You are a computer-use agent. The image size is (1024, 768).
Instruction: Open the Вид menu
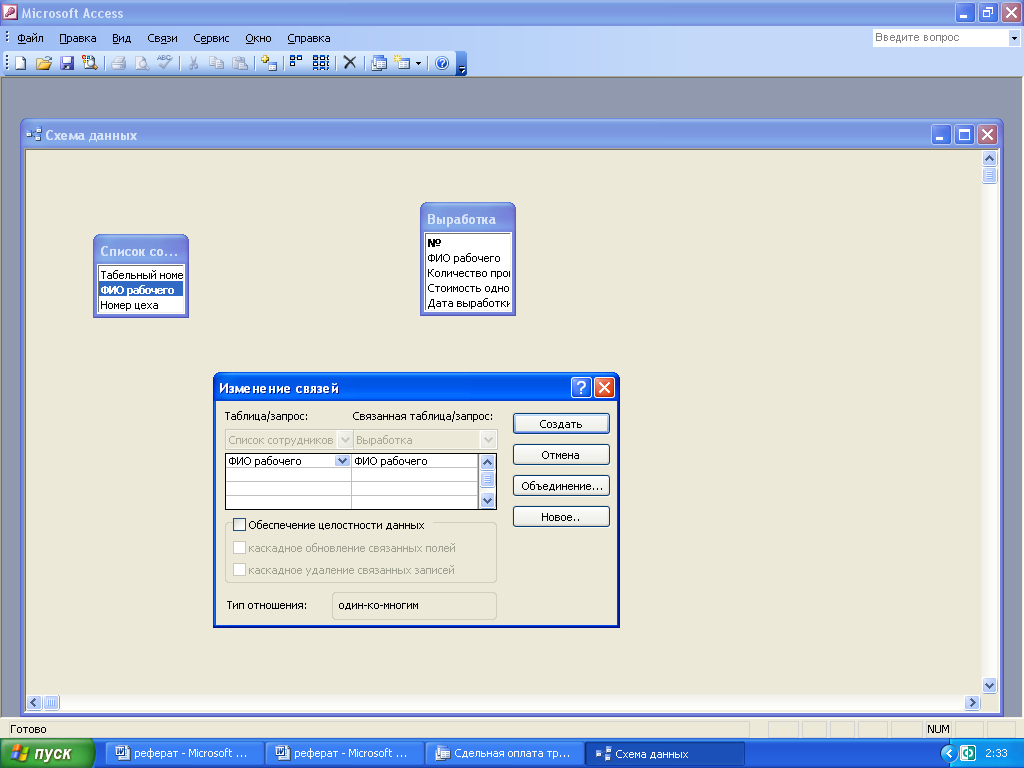[x=121, y=38]
